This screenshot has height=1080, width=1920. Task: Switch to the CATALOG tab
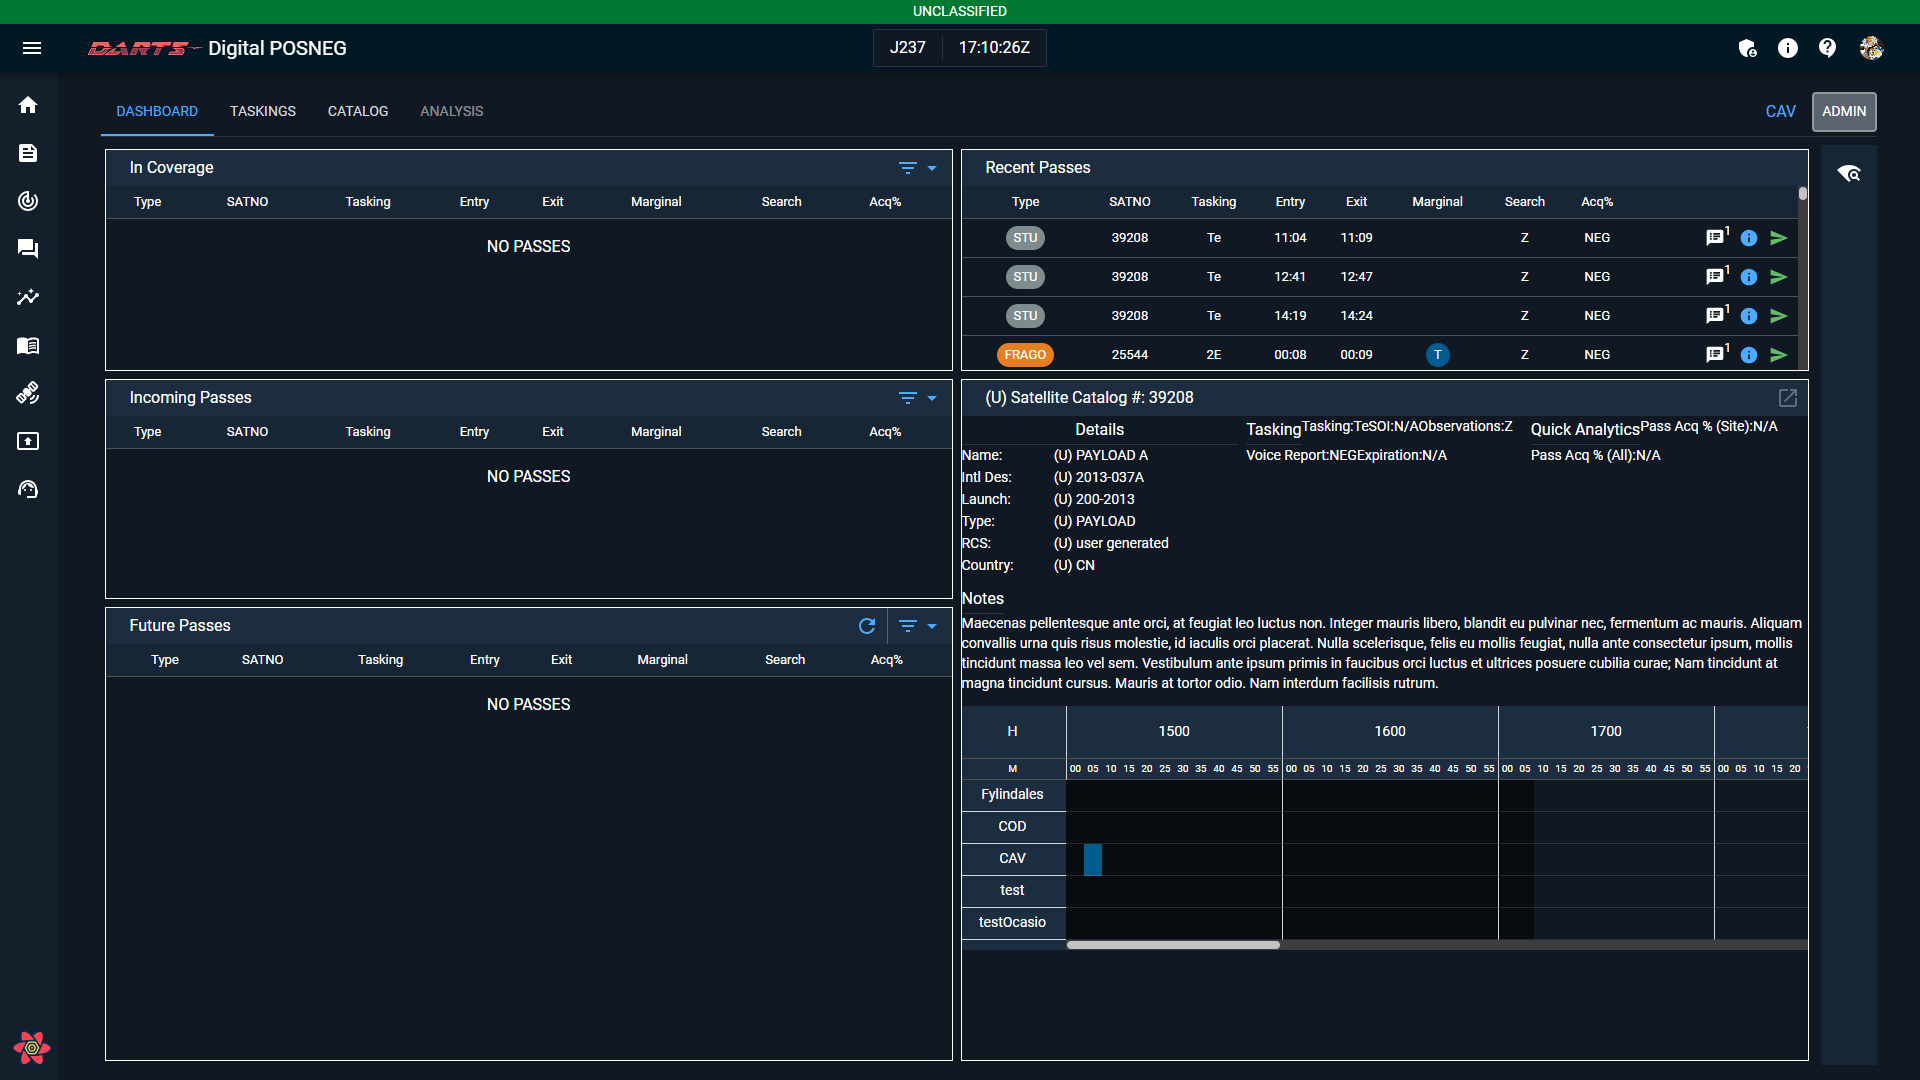click(x=357, y=112)
